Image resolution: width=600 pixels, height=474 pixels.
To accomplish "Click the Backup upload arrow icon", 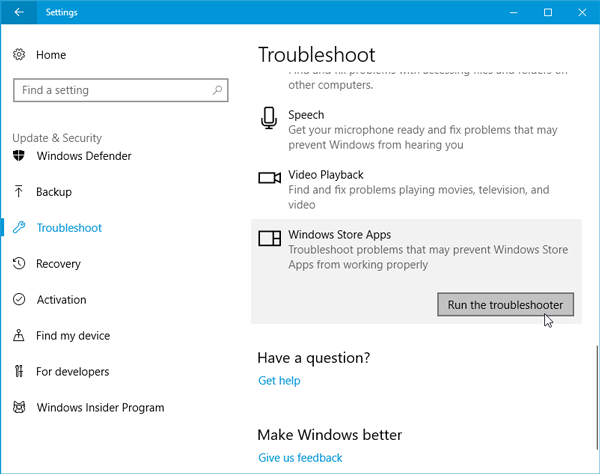I will point(18,191).
